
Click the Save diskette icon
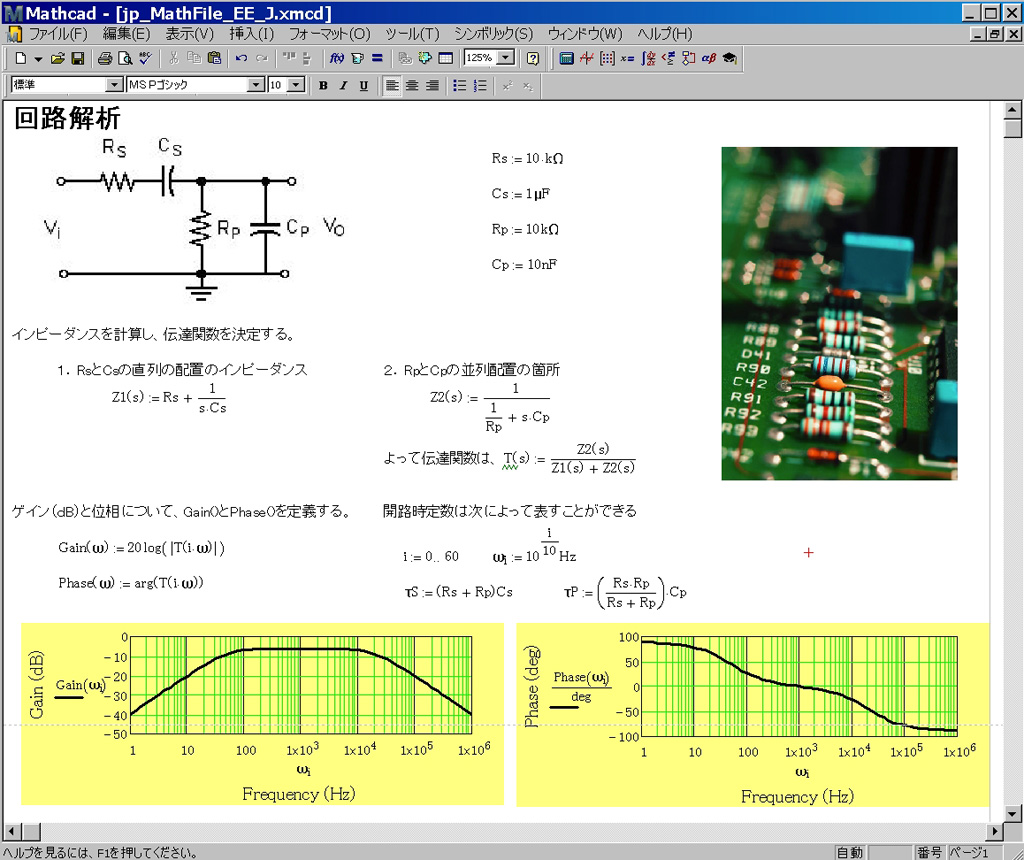(77, 59)
